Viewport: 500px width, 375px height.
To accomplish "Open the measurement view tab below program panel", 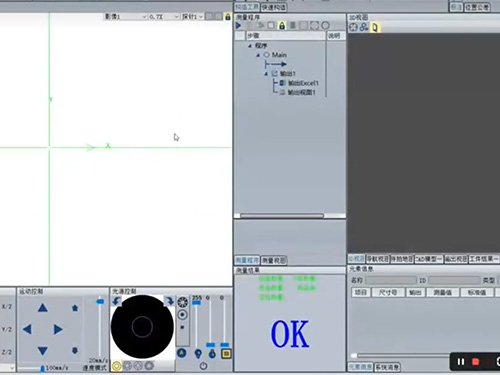I will 274,260.
